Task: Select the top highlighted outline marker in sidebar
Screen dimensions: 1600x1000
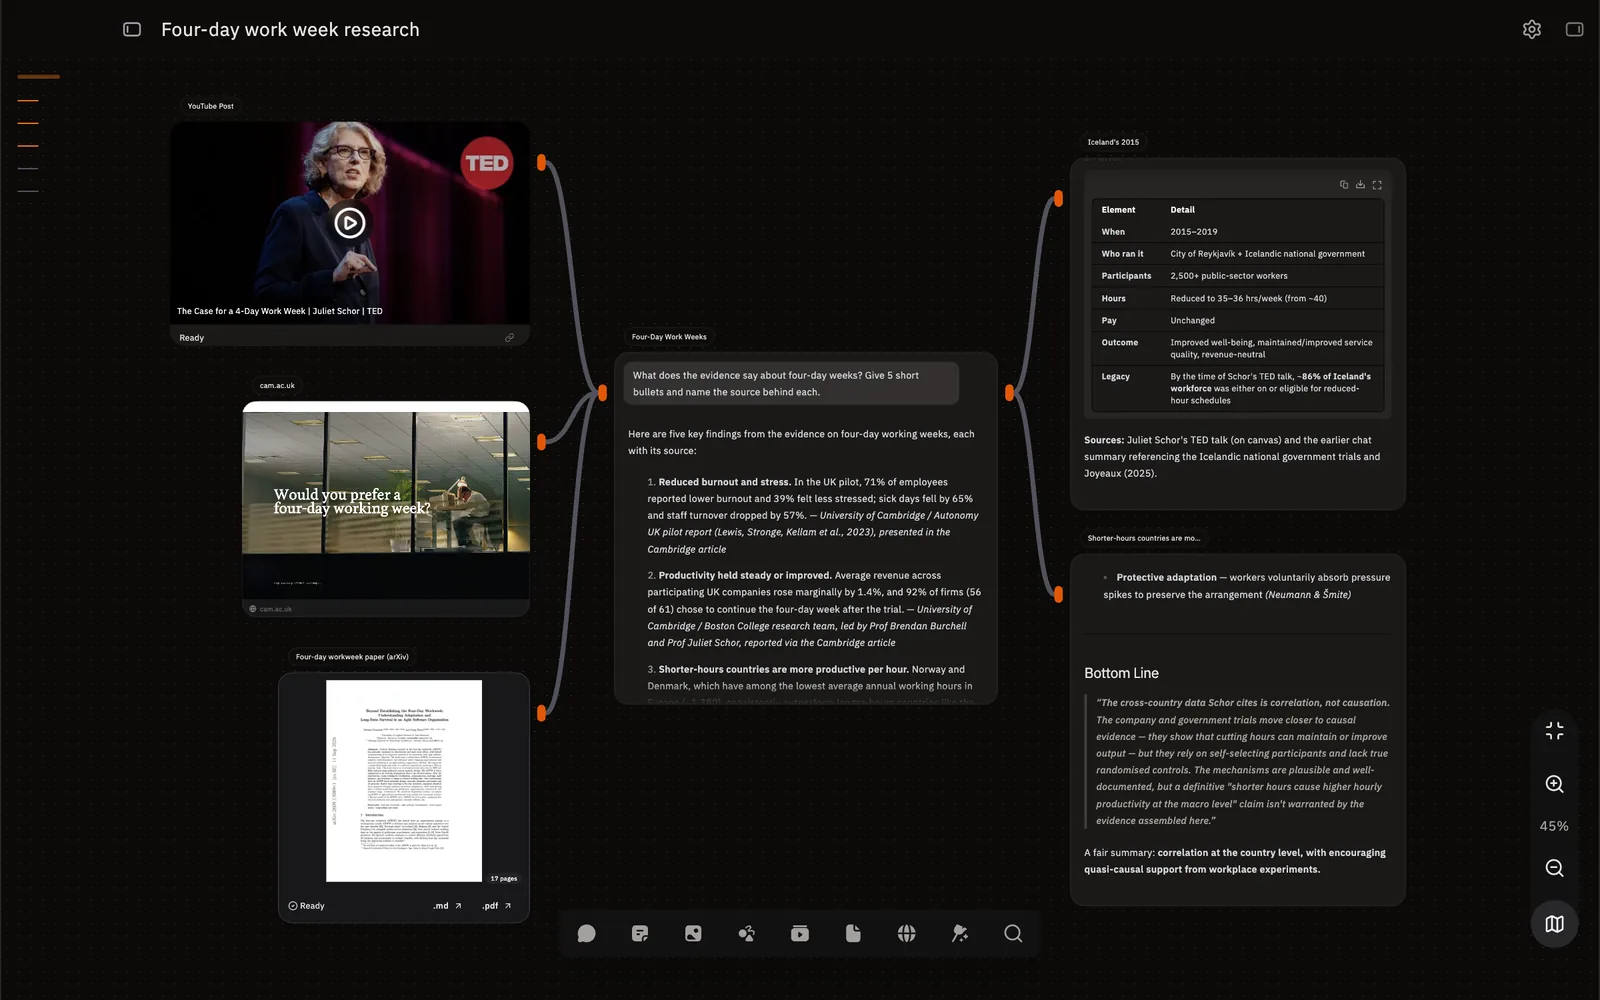Action: coord(38,77)
